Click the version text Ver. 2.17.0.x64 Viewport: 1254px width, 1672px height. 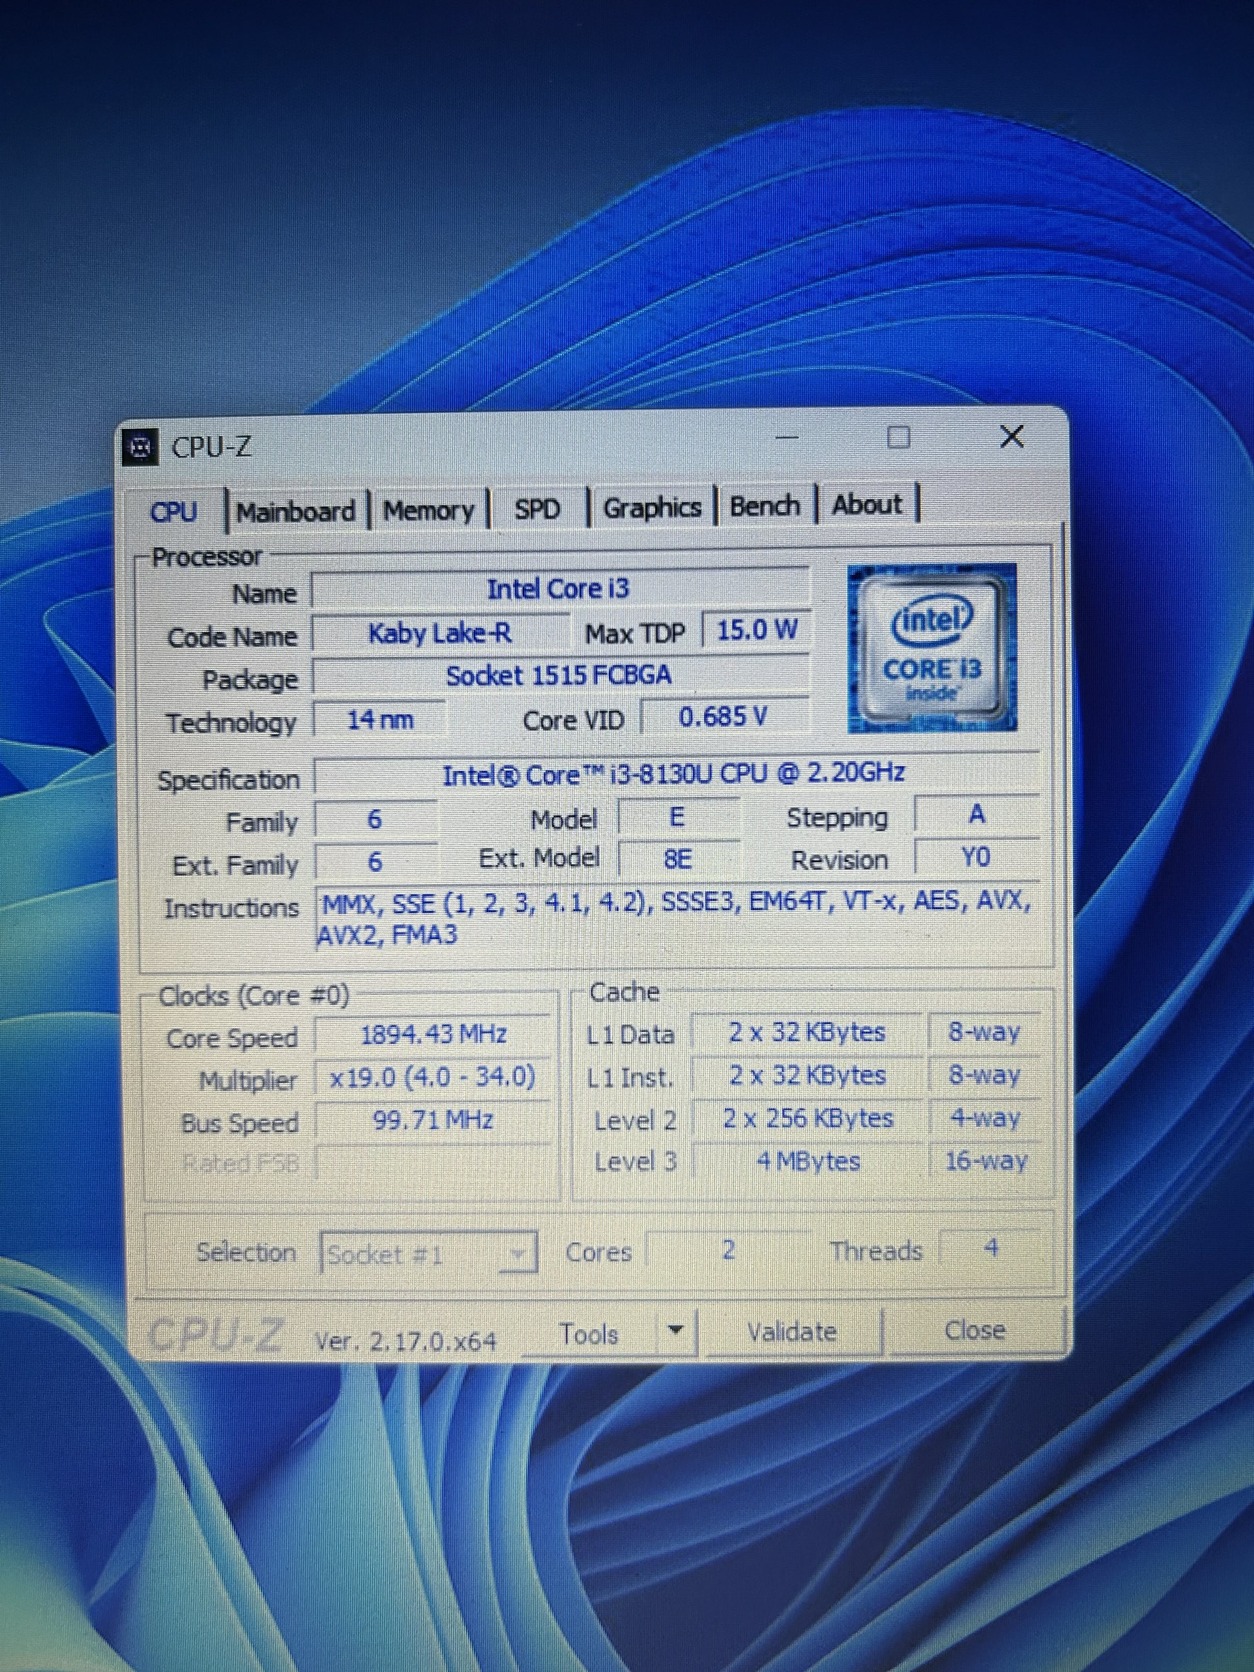coord(405,1341)
